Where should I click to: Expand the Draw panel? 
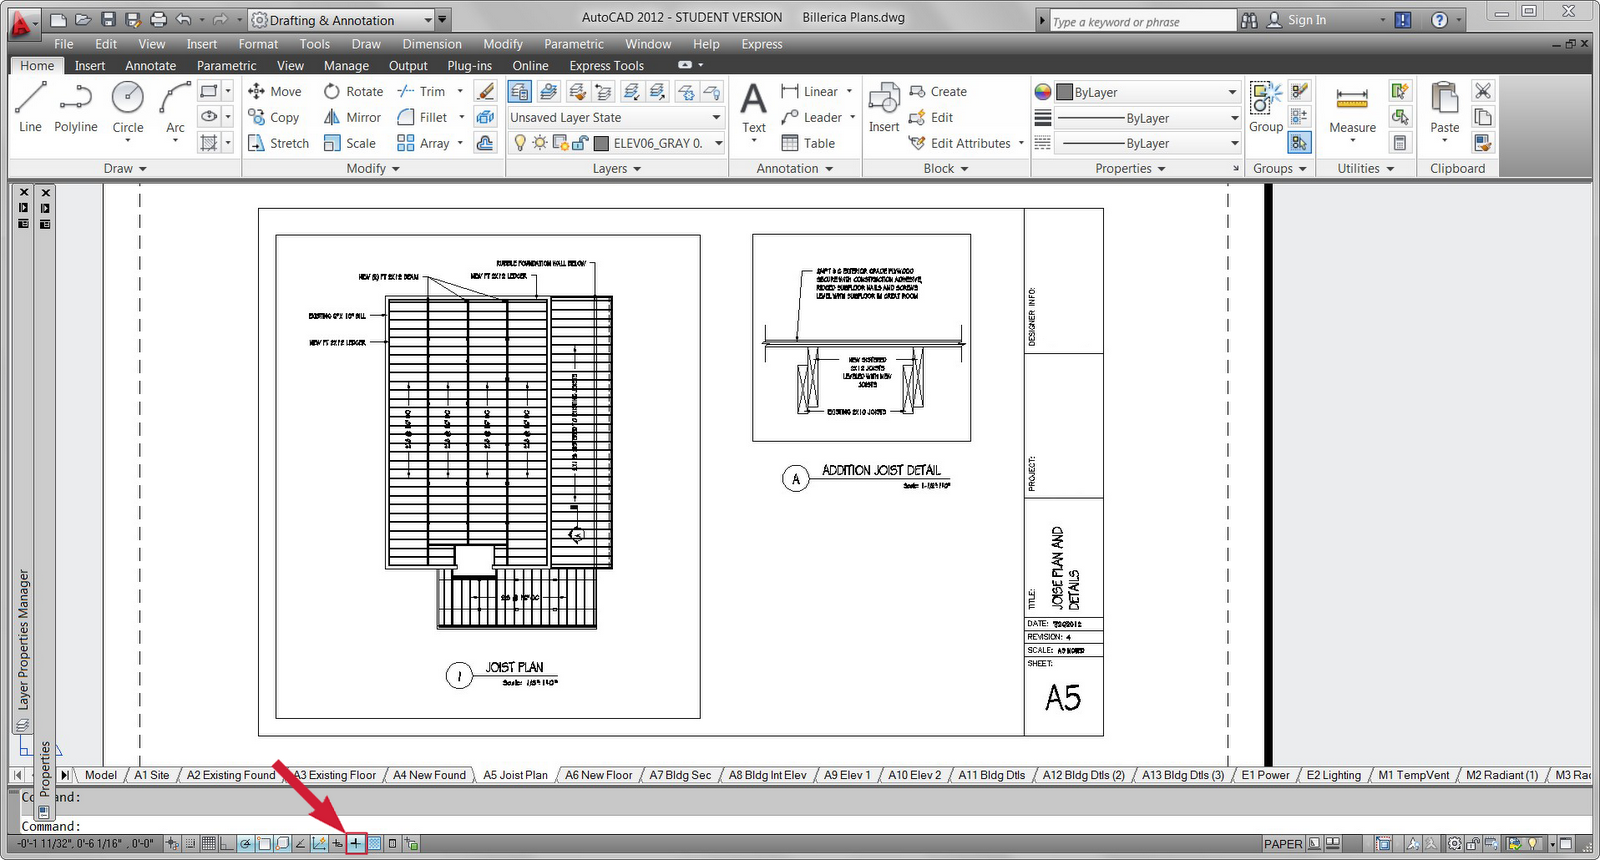[x=125, y=168]
